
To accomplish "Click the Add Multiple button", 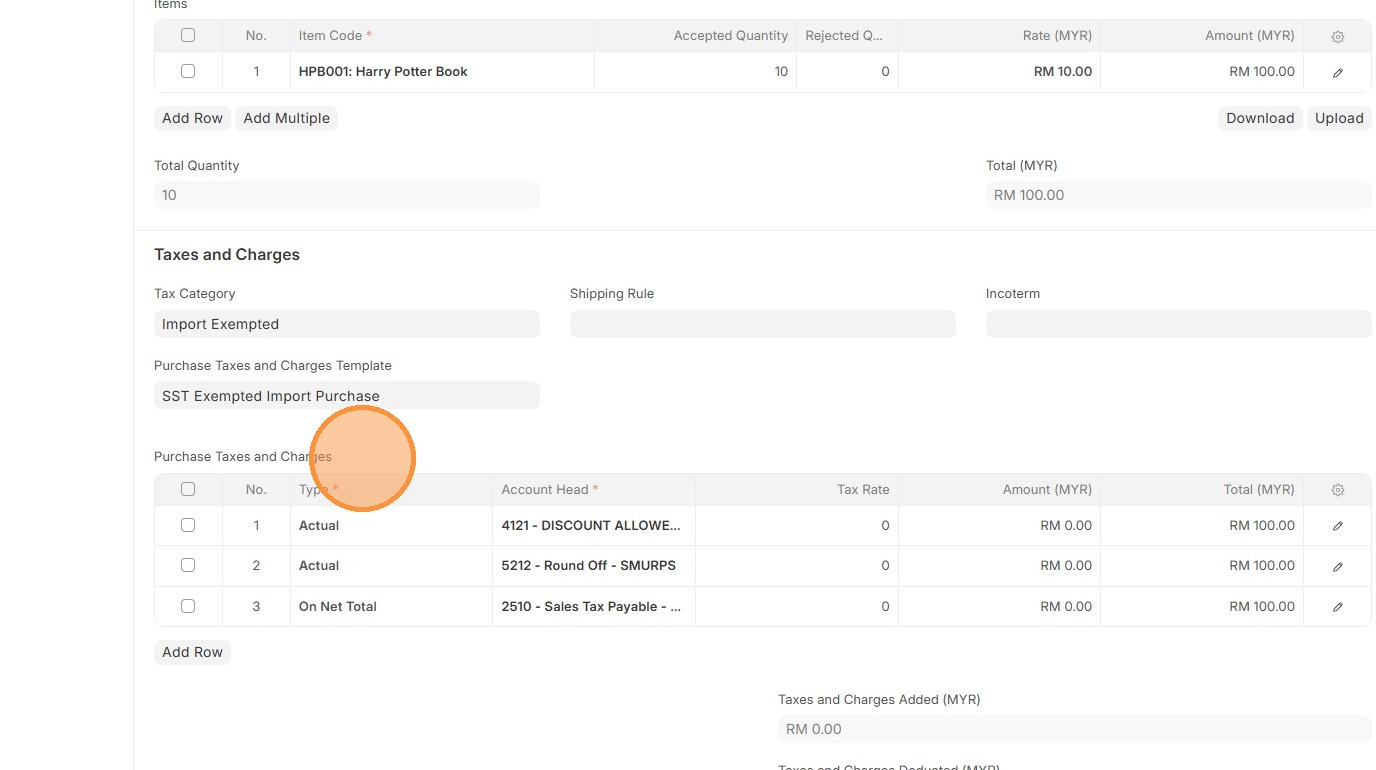I will (286, 118).
